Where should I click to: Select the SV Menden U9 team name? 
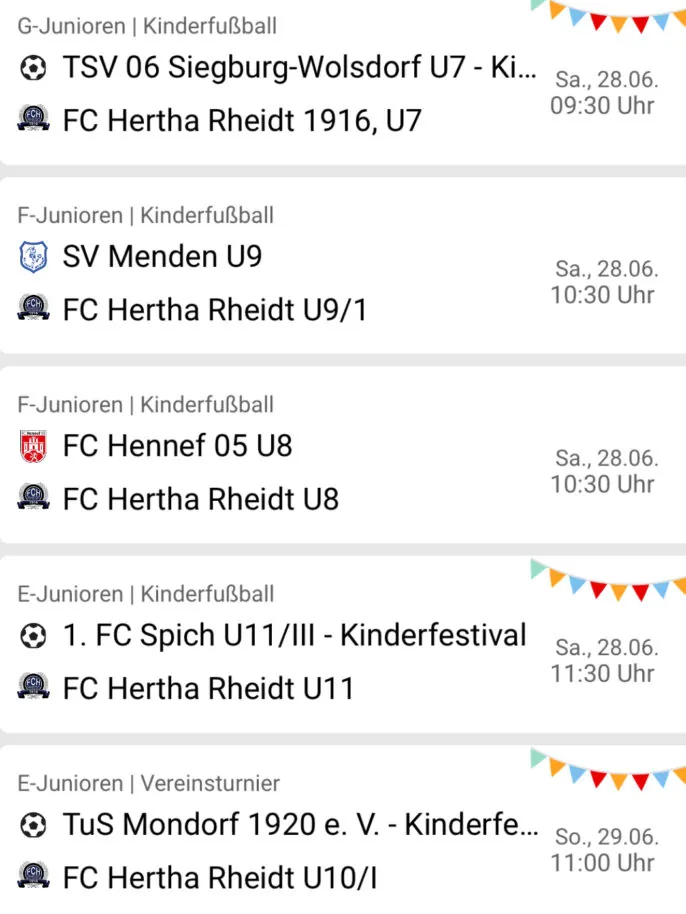pos(163,257)
